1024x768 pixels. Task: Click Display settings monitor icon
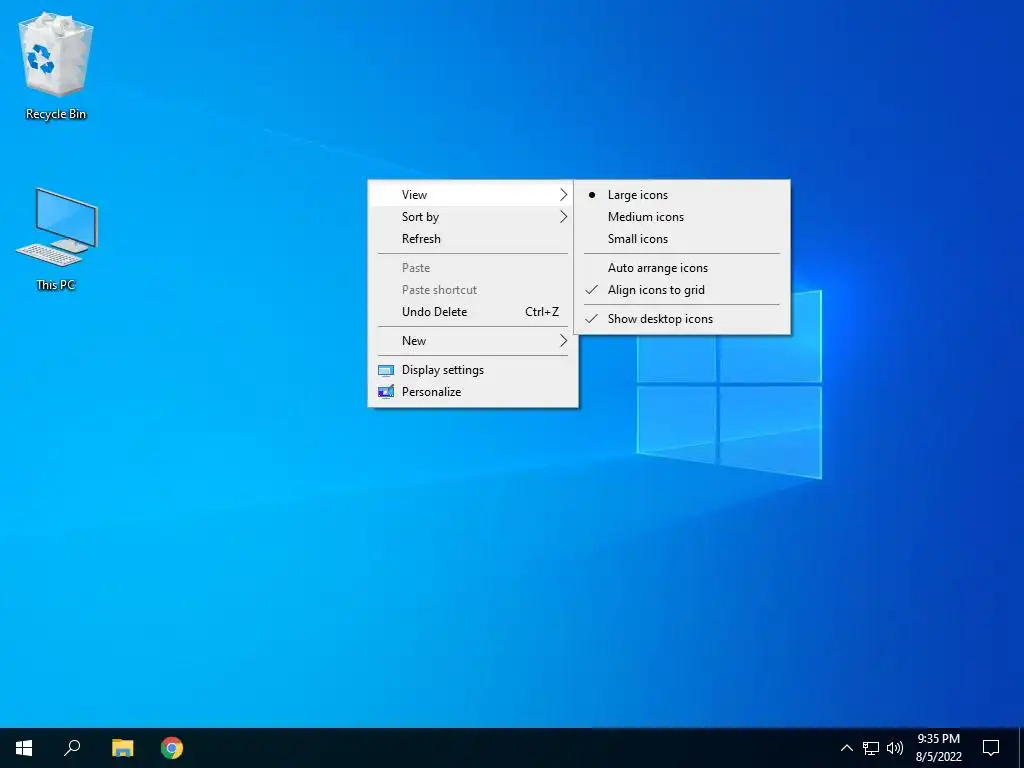pos(386,370)
